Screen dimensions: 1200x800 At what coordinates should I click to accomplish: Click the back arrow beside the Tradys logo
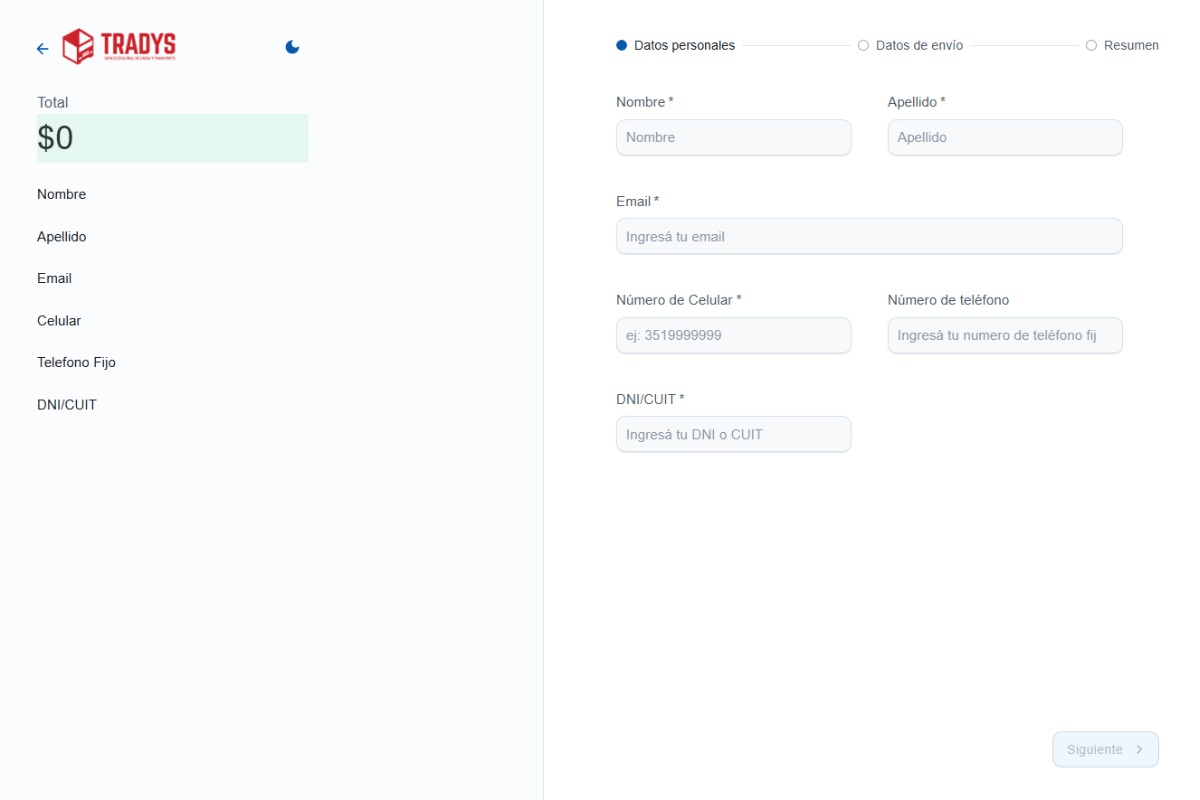click(42, 48)
